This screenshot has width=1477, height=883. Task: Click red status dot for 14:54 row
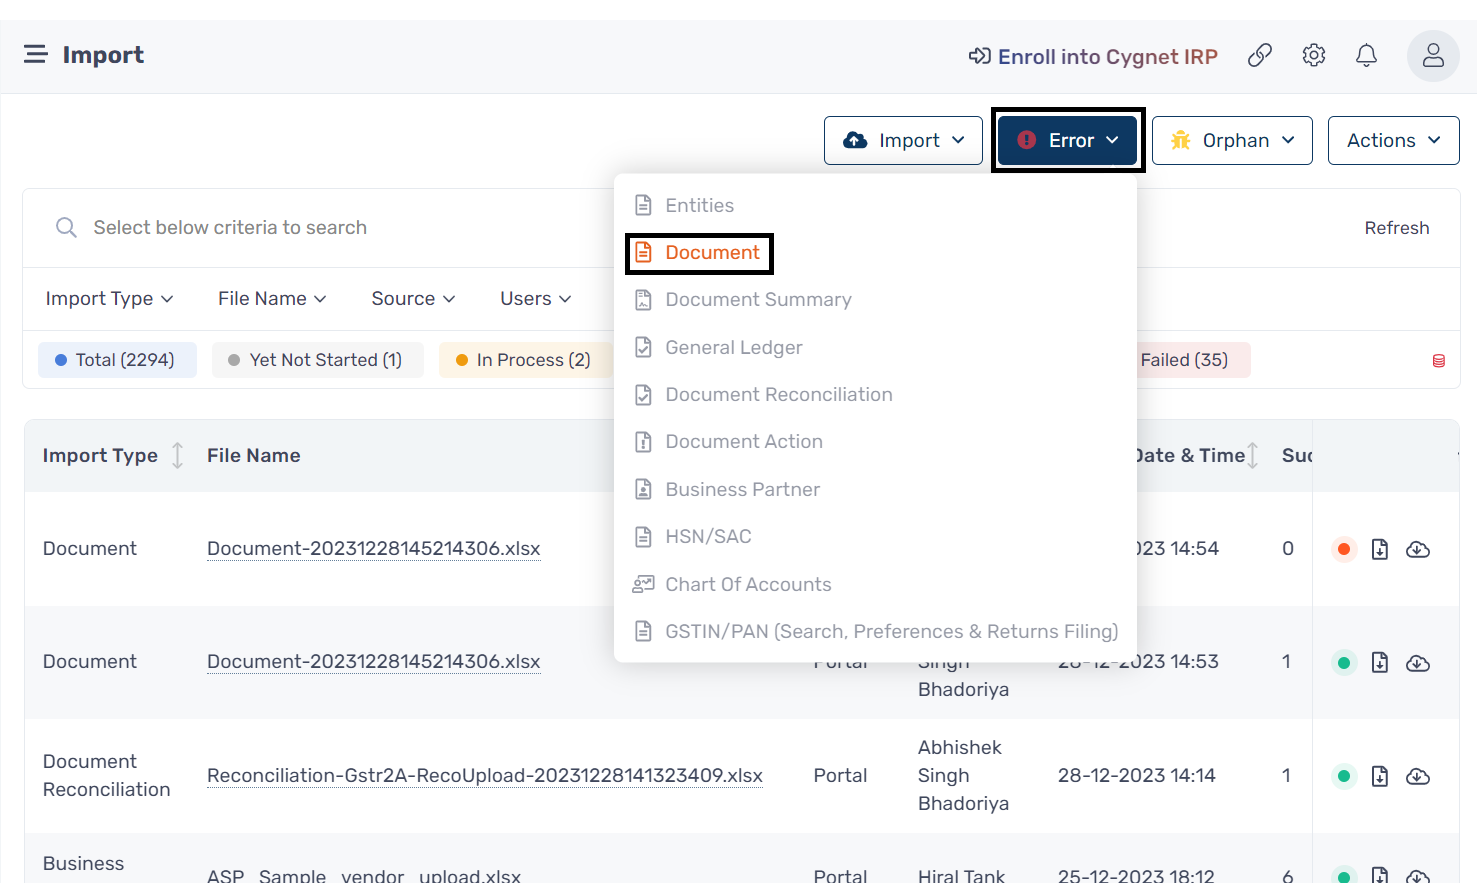pos(1344,549)
